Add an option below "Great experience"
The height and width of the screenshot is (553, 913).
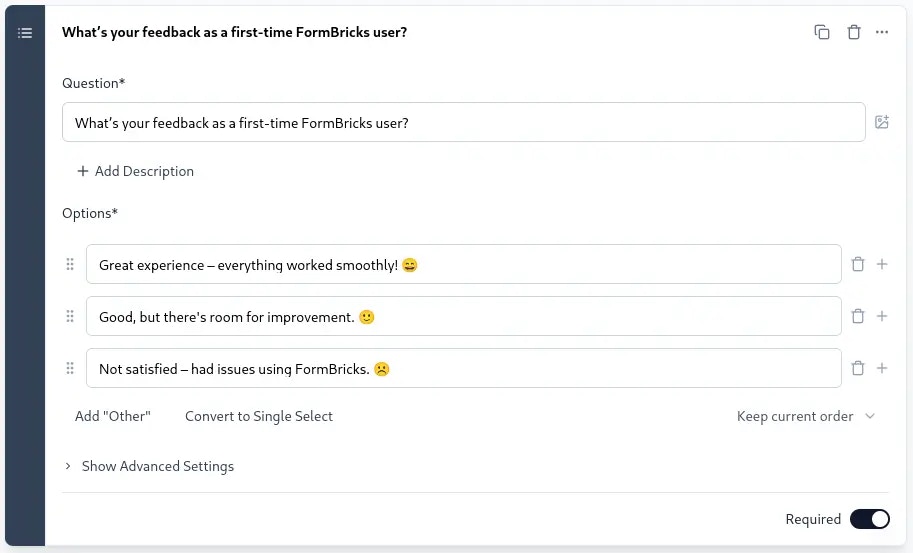882,264
